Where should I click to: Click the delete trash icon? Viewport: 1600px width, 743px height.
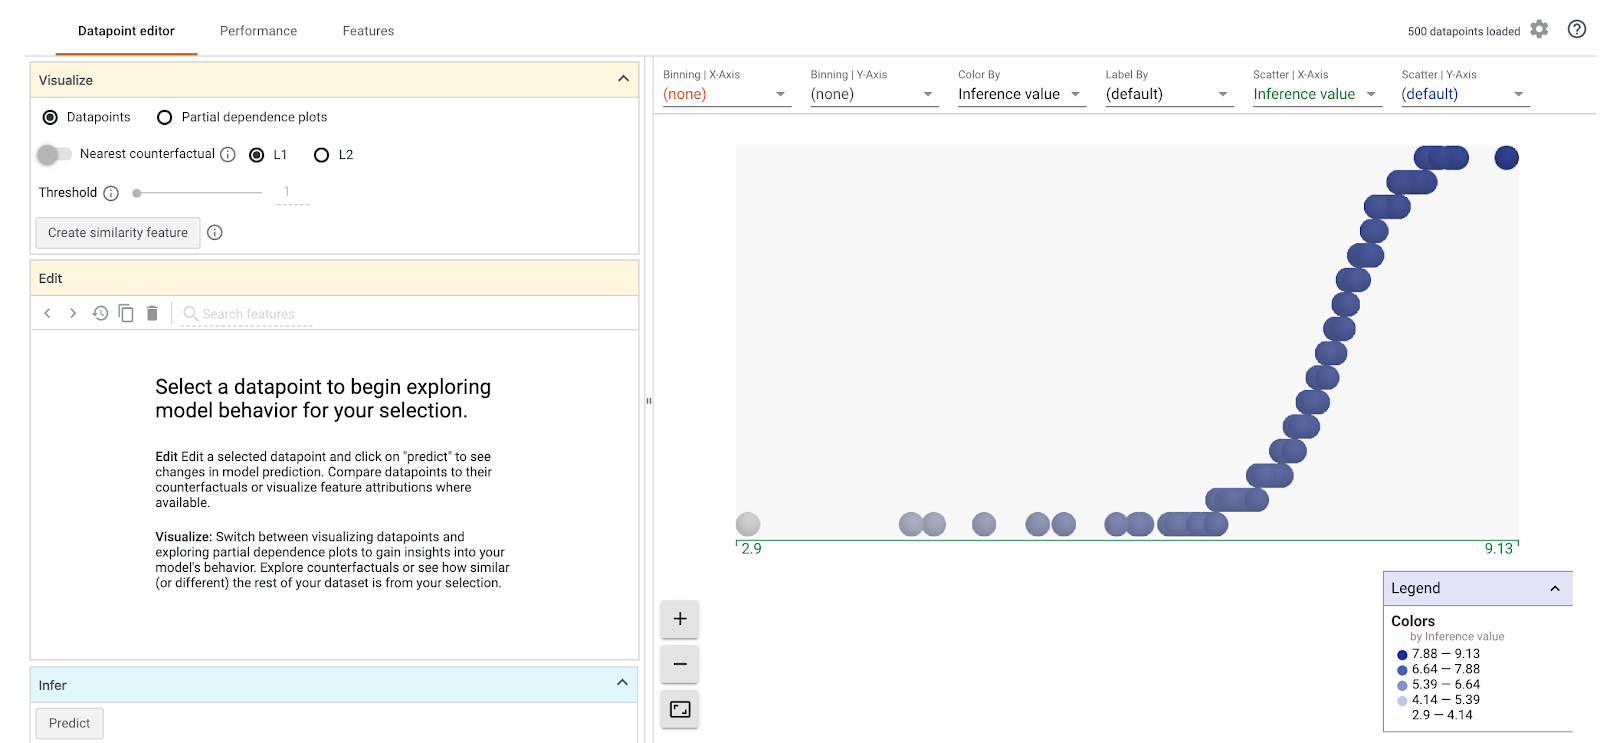point(152,313)
